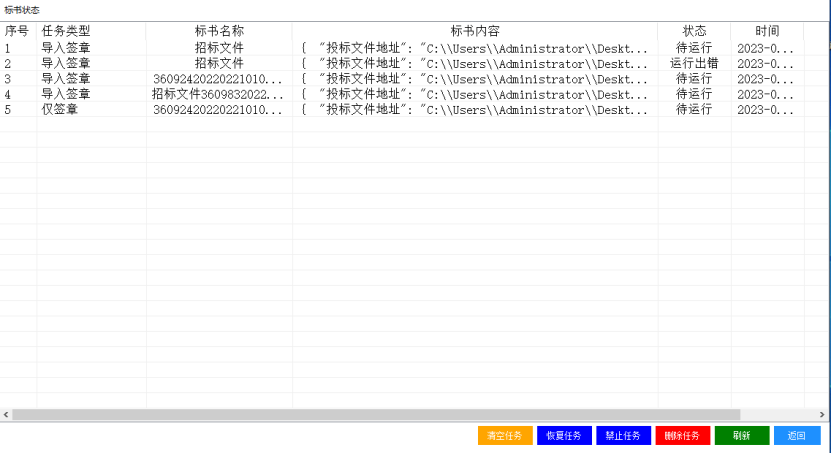Image resolution: width=831 pixels, height=453 pixels.
Task: Click 导入签章 in row 1
Action: [x=66, y=48]
